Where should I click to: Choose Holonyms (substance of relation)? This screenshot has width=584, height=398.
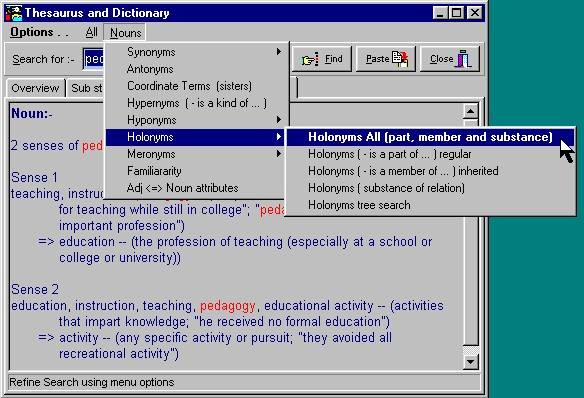(430, 188)
